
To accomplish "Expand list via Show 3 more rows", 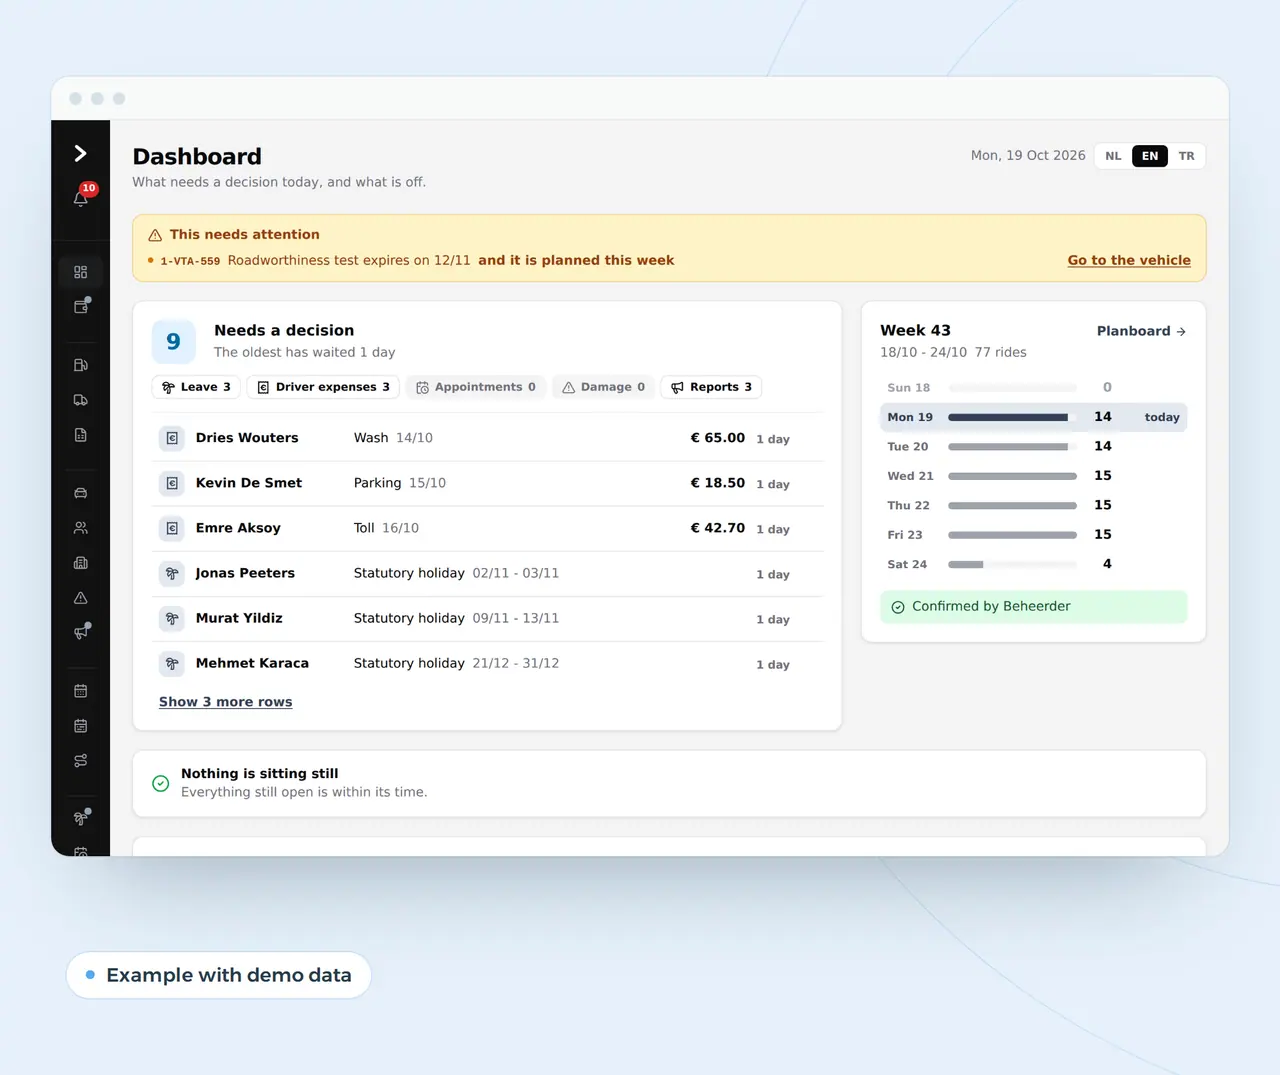I will [x=226, y=702].
